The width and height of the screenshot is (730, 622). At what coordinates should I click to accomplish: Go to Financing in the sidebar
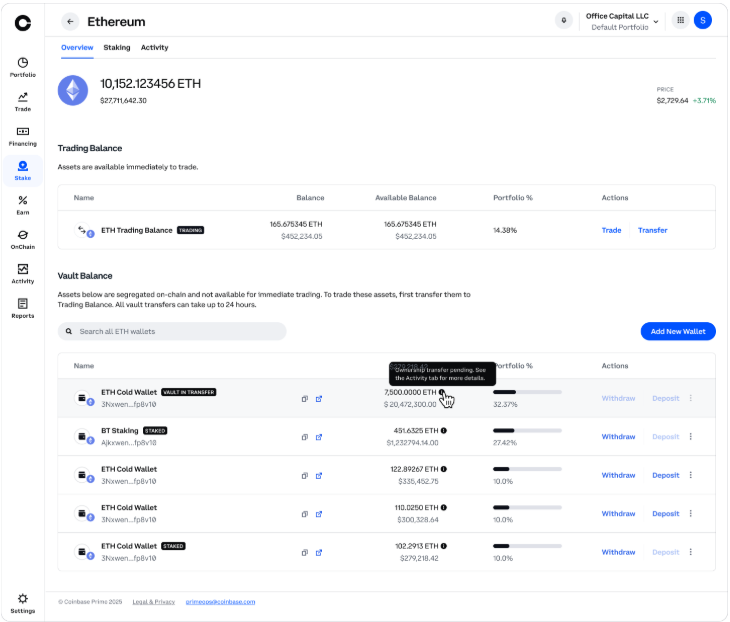[x=22, y=136]
